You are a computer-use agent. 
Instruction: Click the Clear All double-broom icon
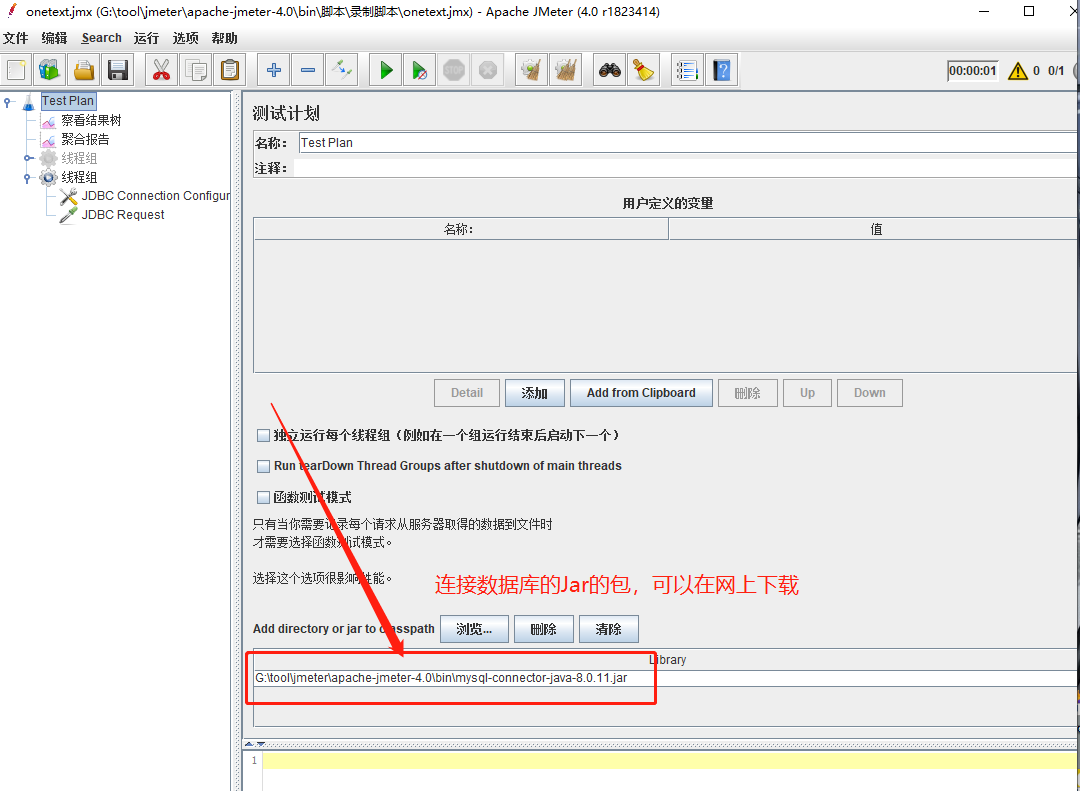(566, 70)
